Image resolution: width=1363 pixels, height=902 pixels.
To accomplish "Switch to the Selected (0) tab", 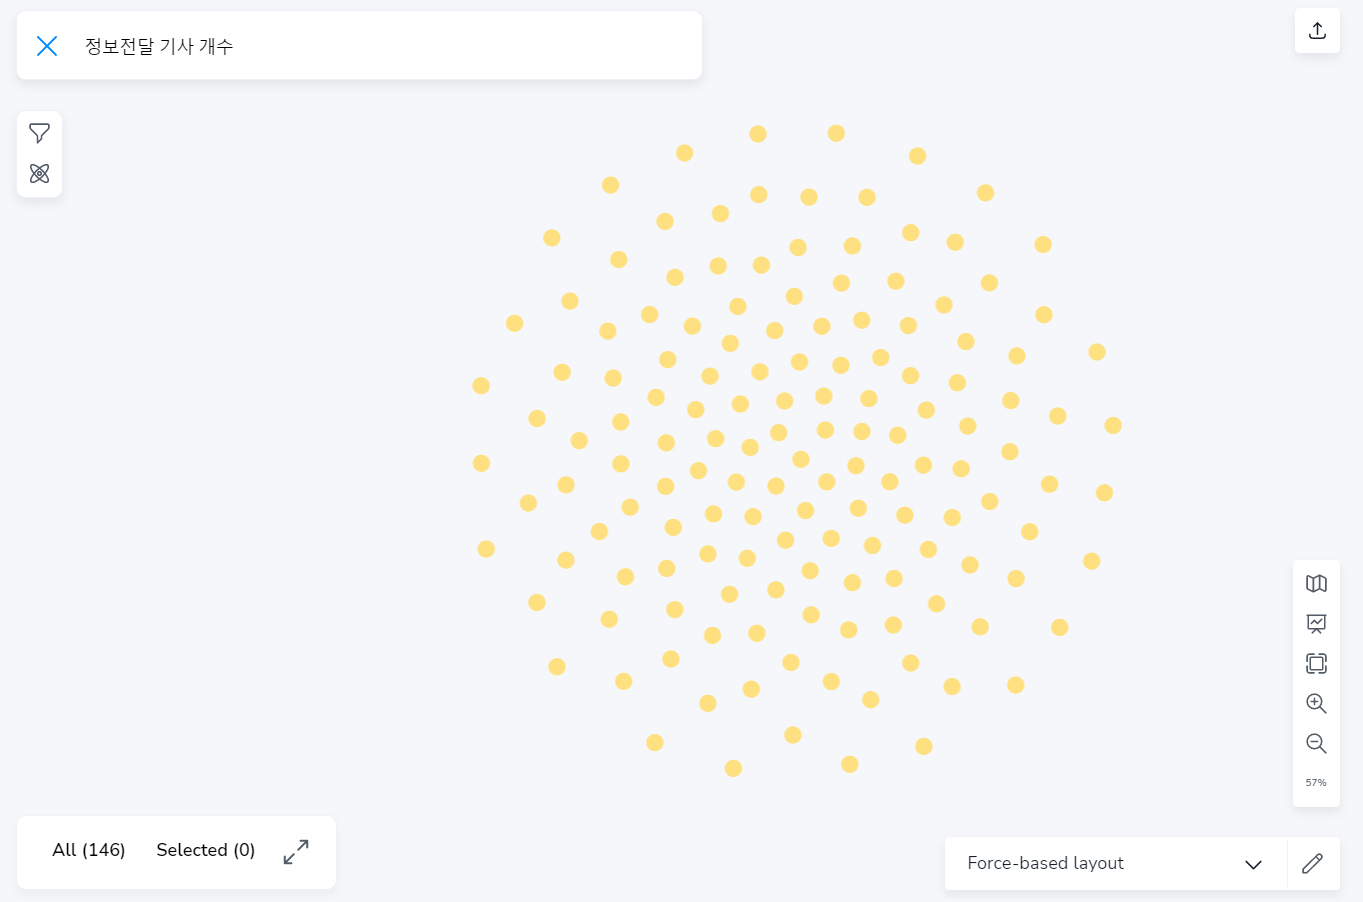I will coord(206,850).
